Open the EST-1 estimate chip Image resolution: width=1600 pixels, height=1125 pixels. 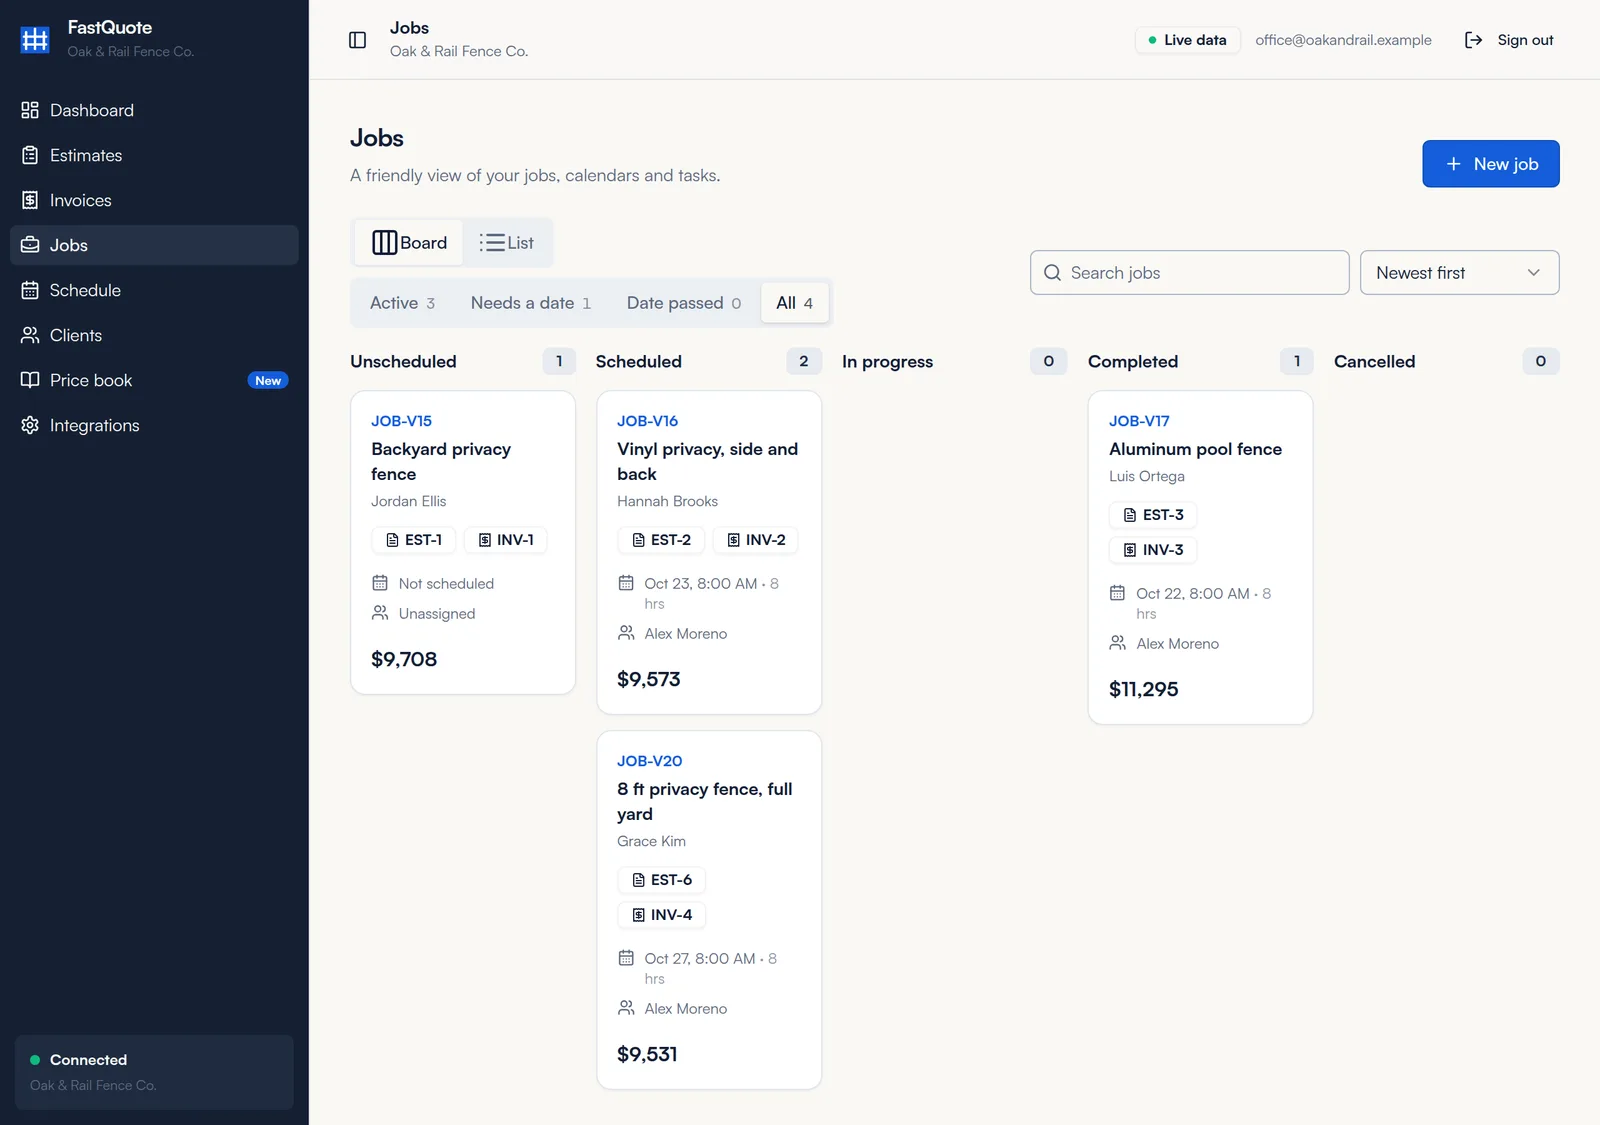tap(414, 540)
